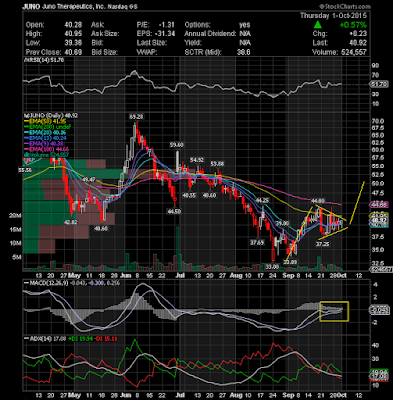Click the RSI(14) 51.70 indicator label
This screenshot has height=400, width=393.
pyautogui.click(x=44, y=60)
